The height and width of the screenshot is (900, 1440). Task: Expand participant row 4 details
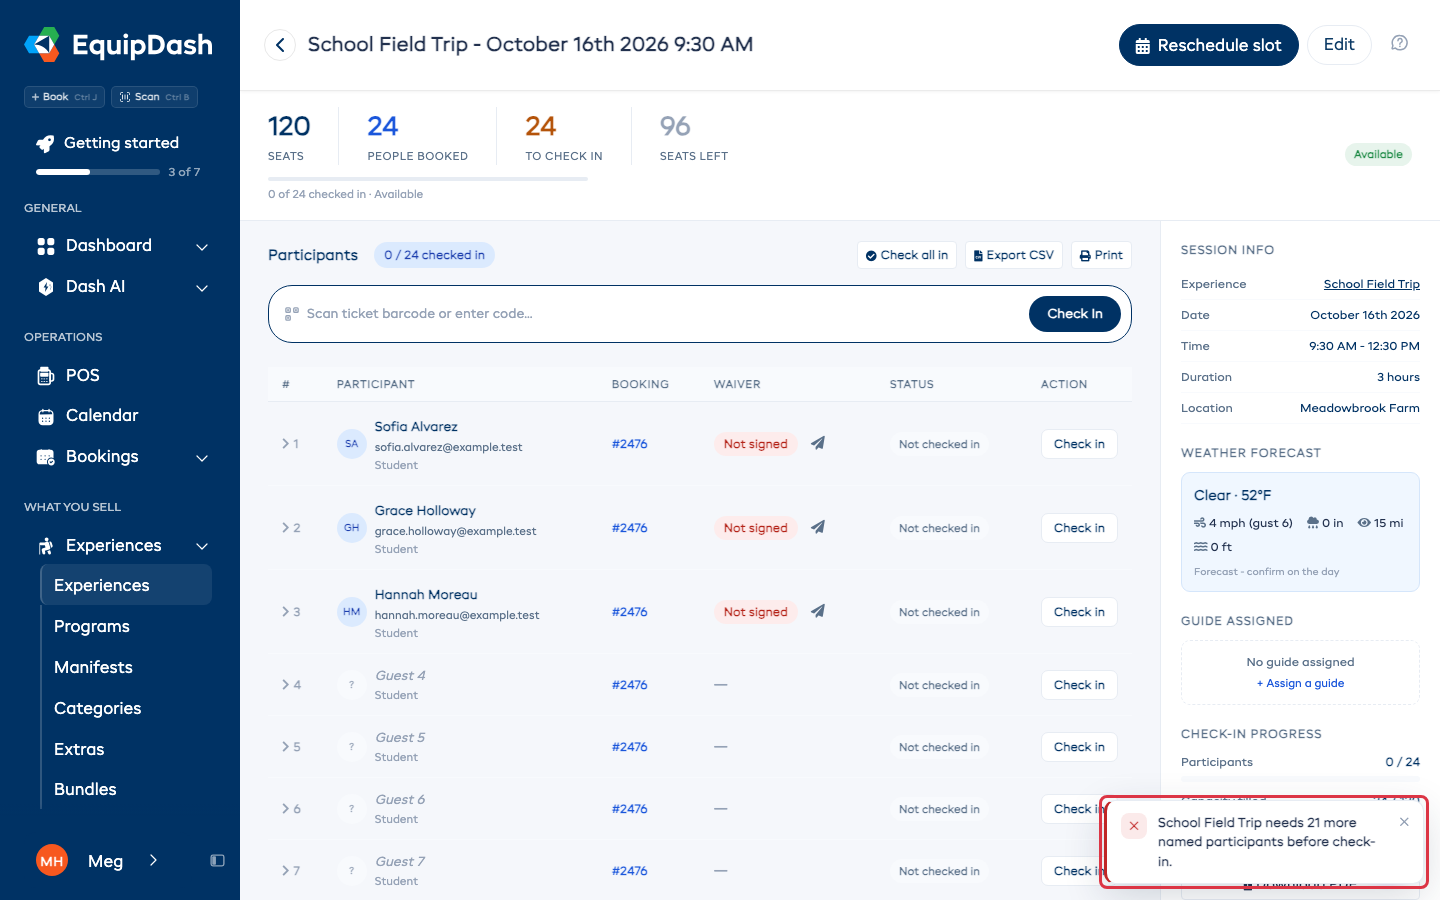[x=285, y=685]
